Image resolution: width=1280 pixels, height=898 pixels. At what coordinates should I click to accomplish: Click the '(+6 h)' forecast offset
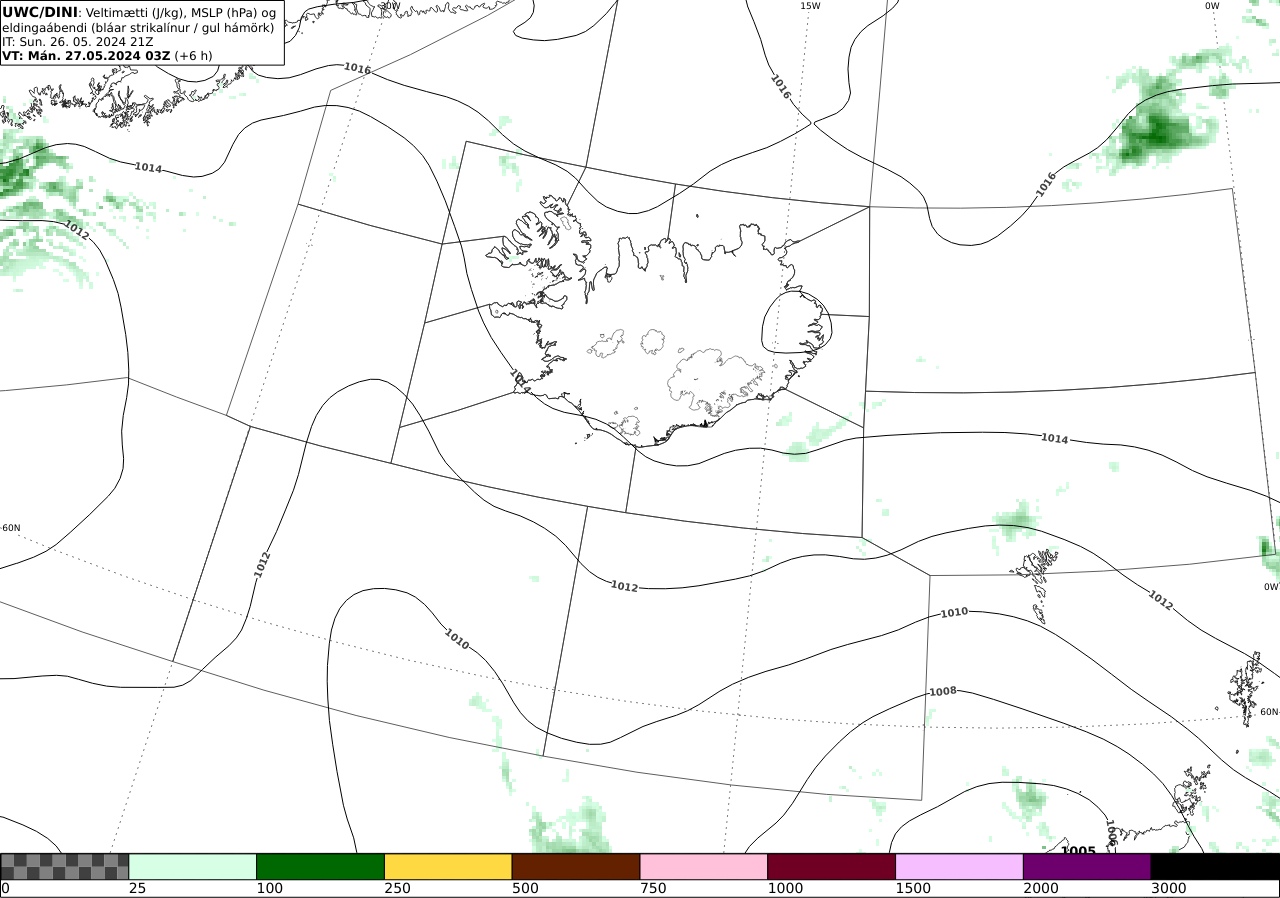click(x=194, y=56)
